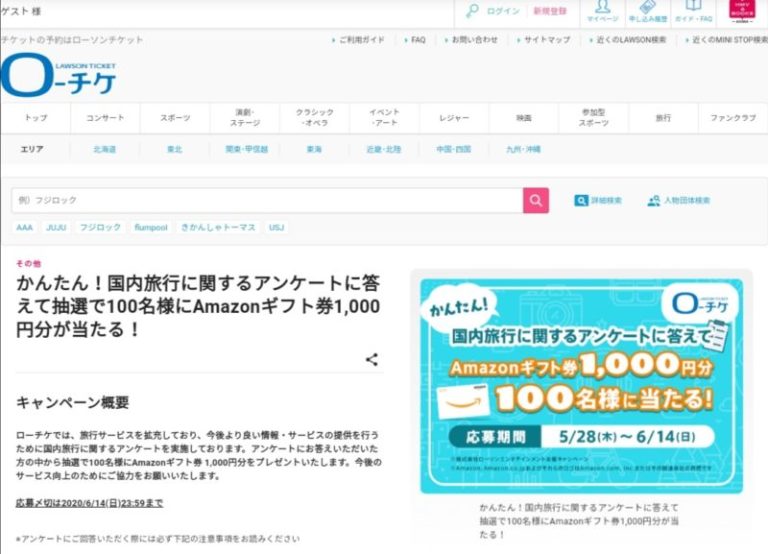Select the スポーツ category tab

coord(175,118)
